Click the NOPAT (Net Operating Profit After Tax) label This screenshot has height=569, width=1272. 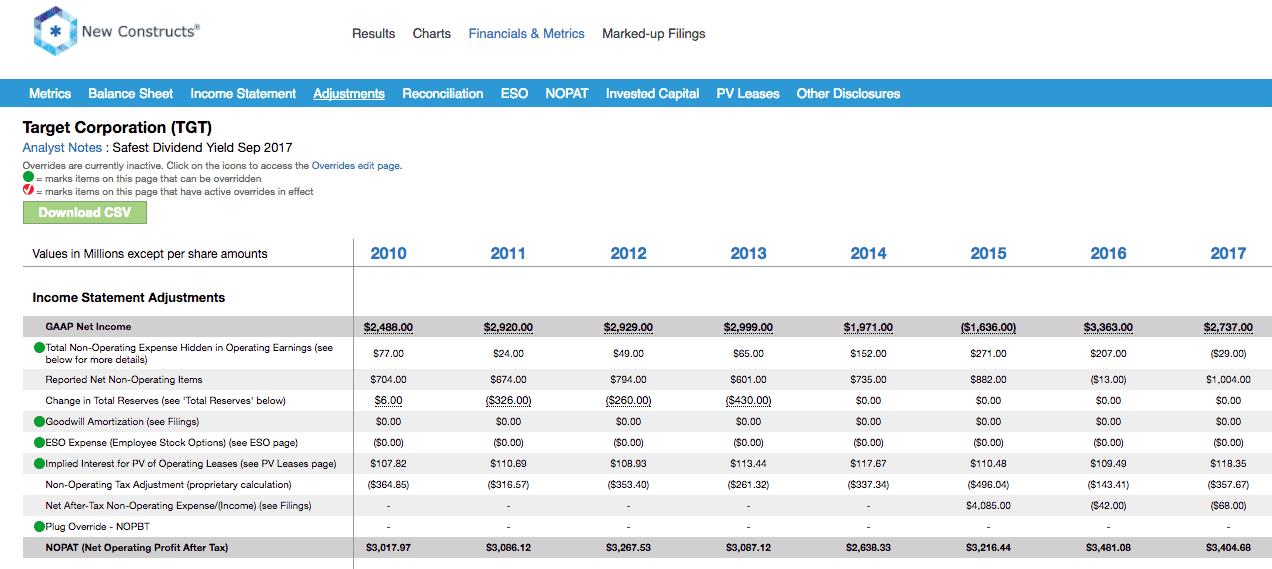[137, 548]
